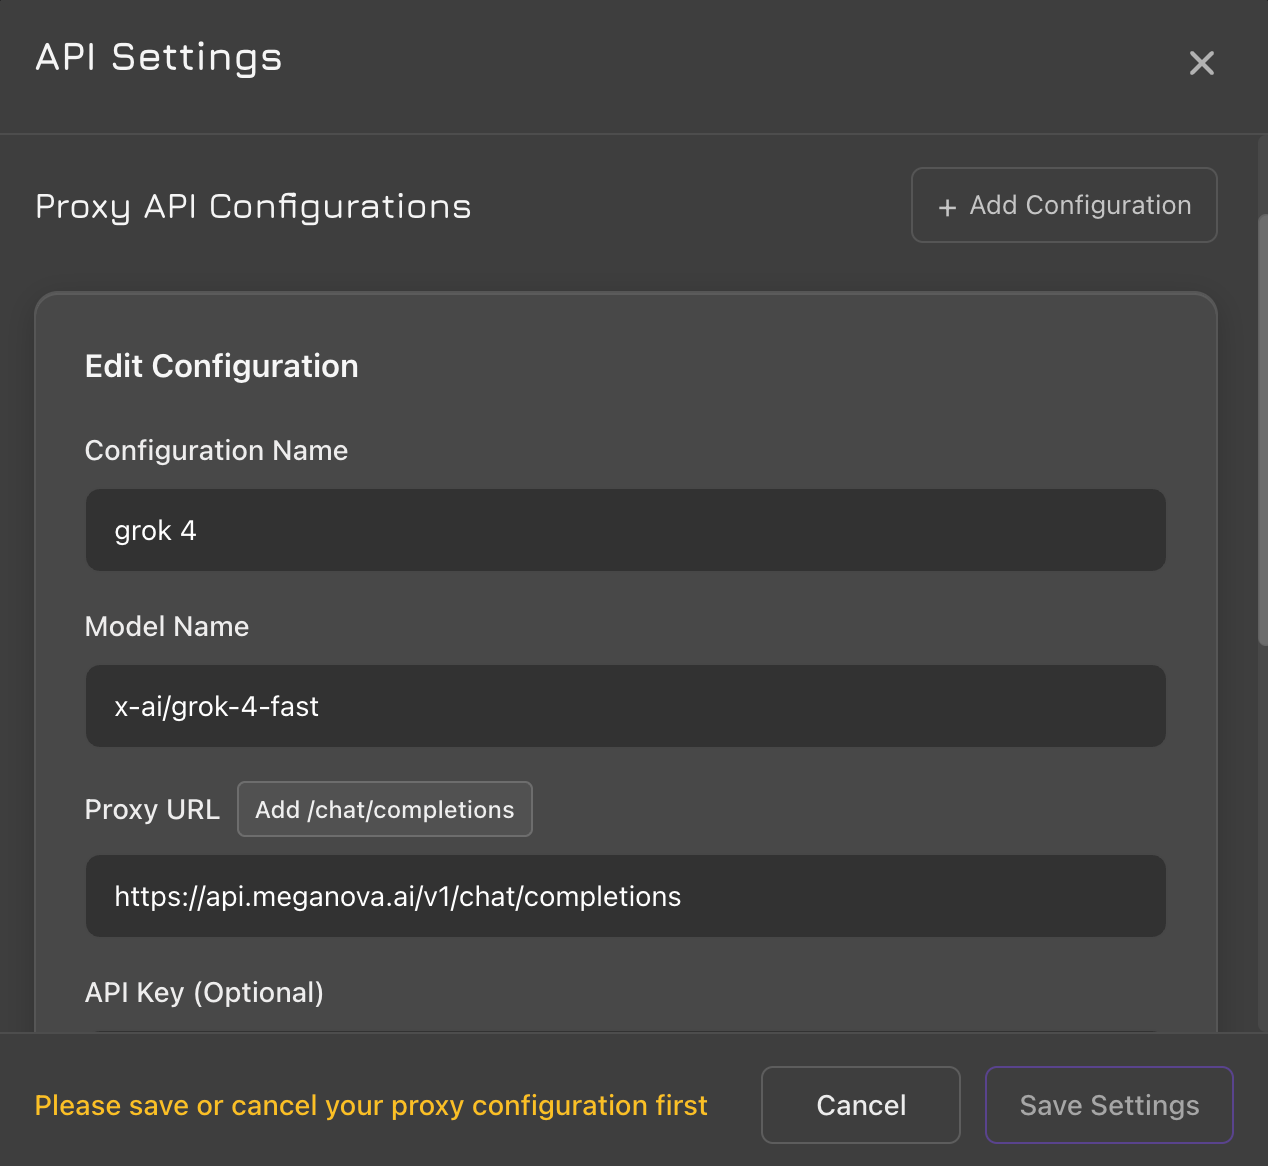Click the Proxy API Configurations section title

point(253,207)
